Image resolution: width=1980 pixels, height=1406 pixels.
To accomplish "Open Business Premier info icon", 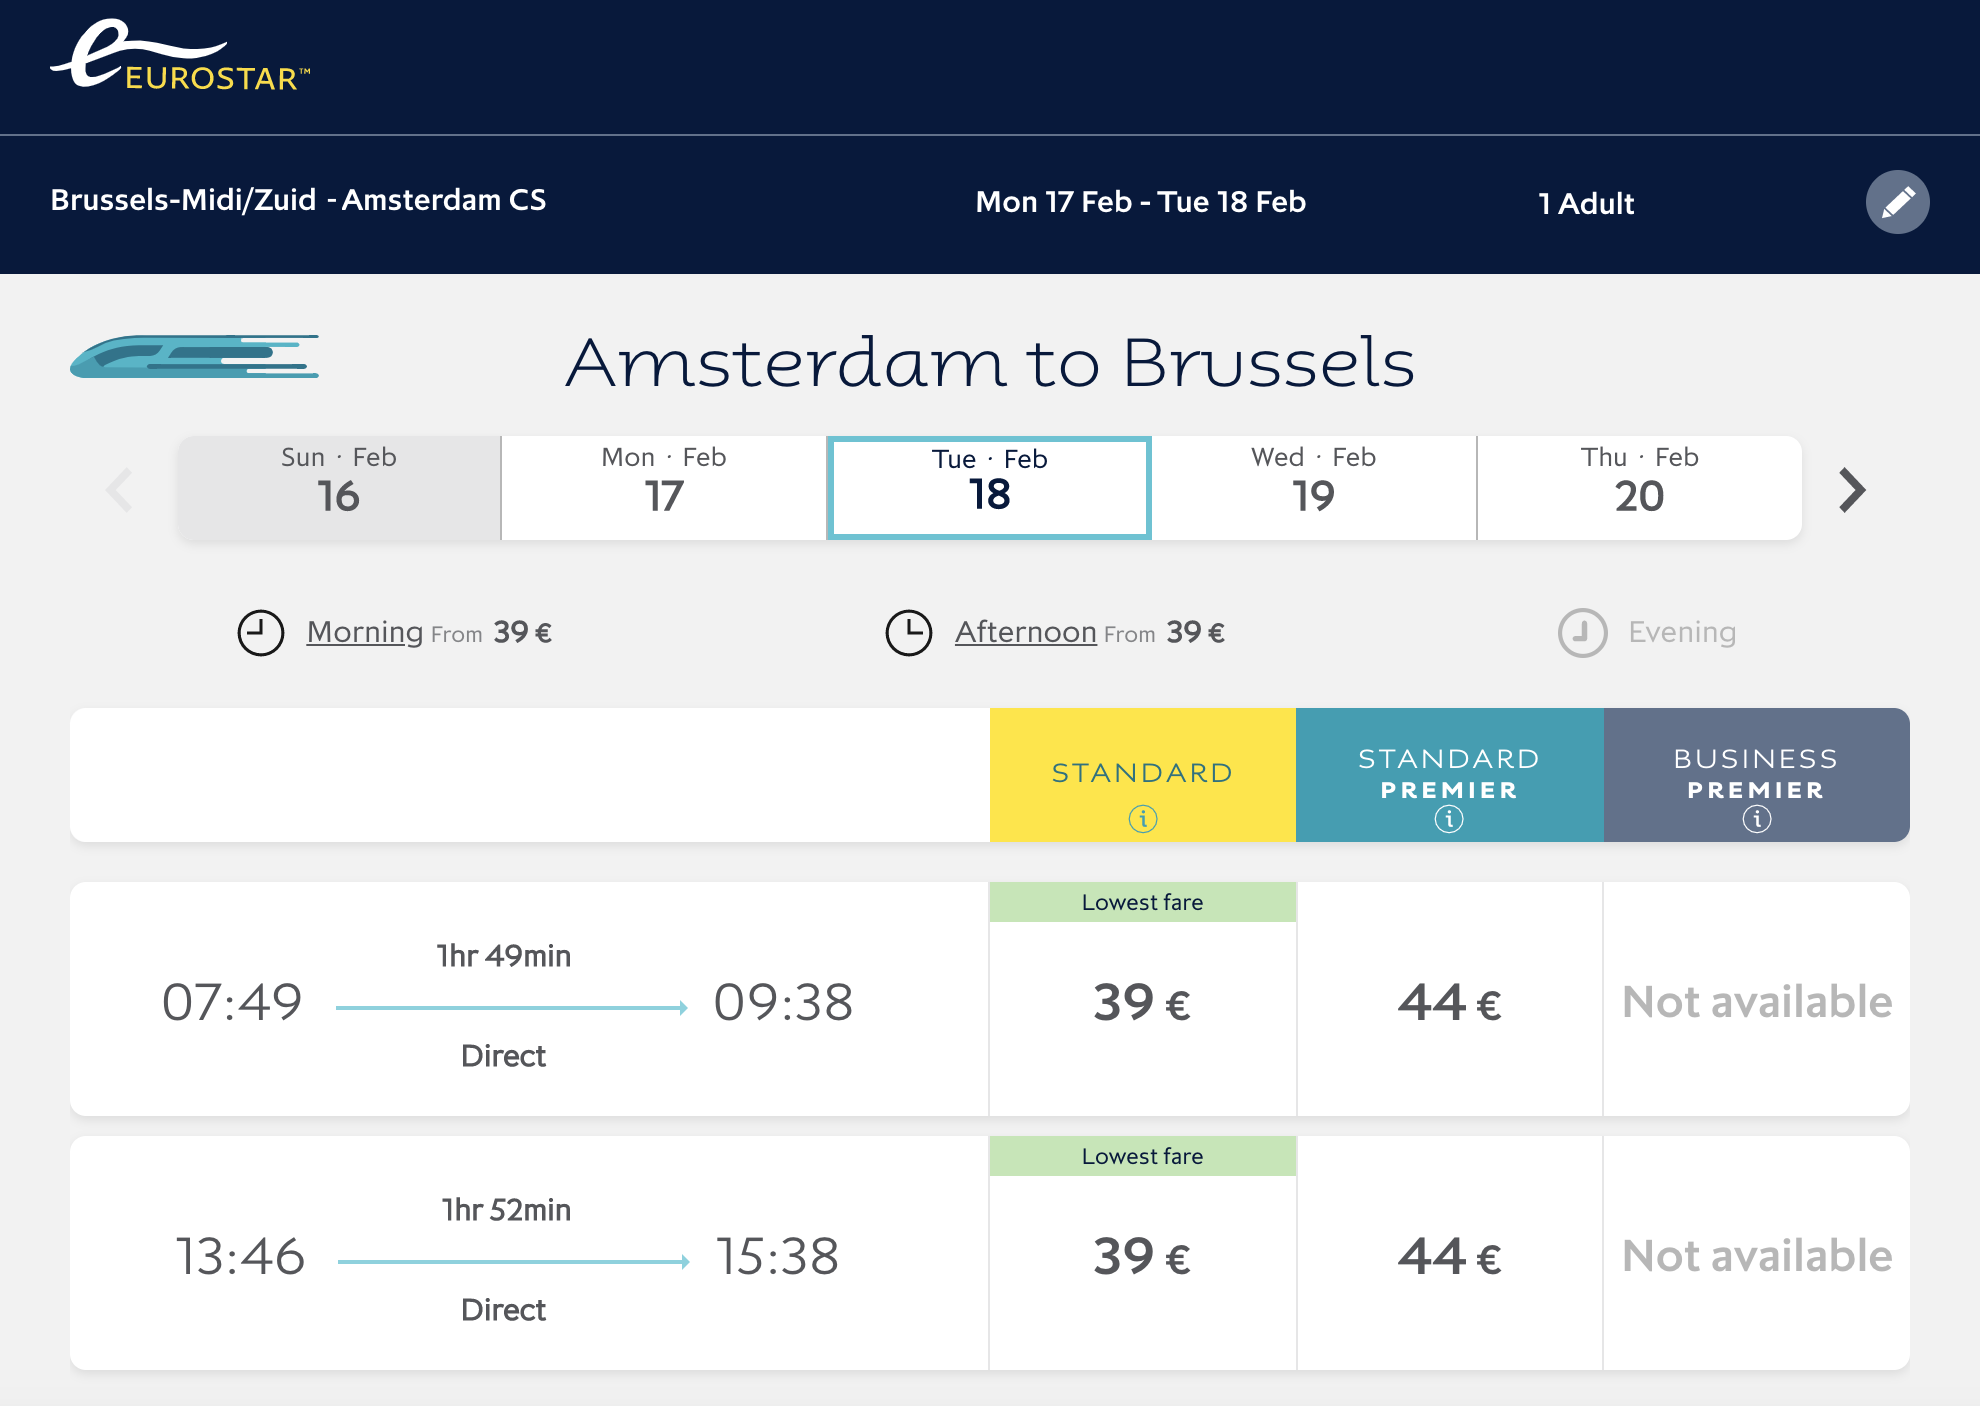I will (x=1757, y=819).
